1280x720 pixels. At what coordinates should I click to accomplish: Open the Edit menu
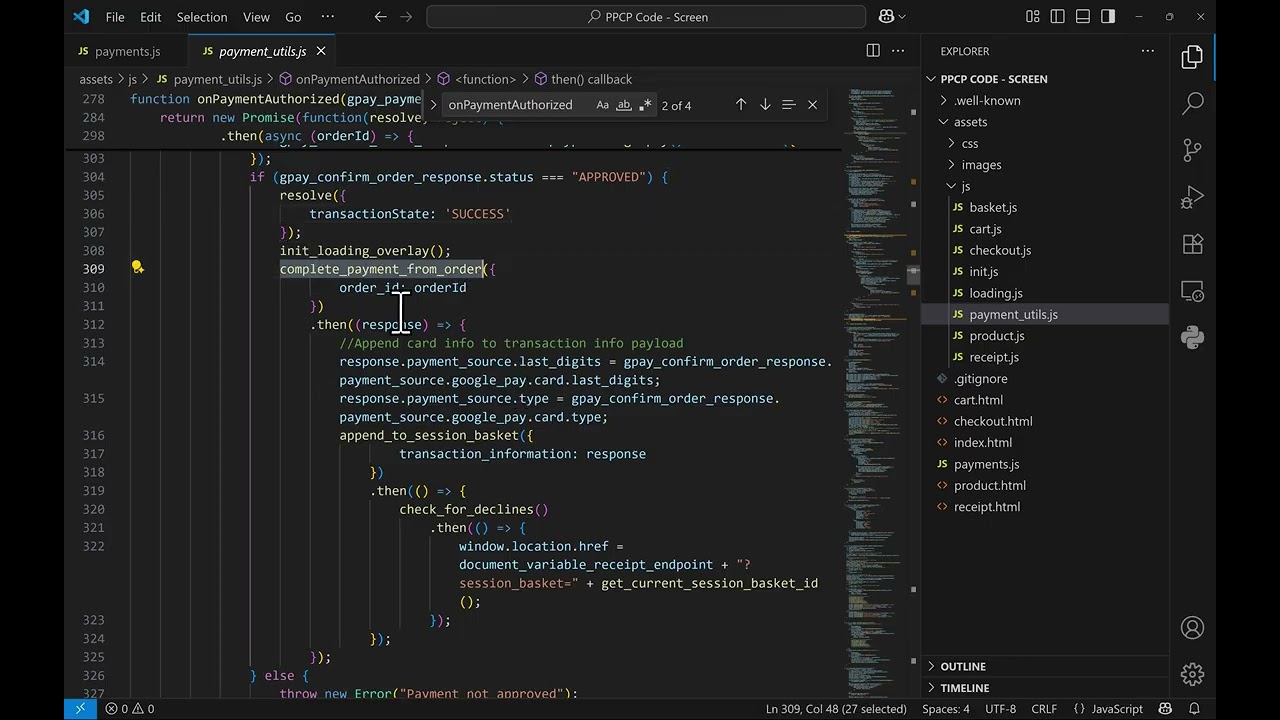click(x=151, y=17)
